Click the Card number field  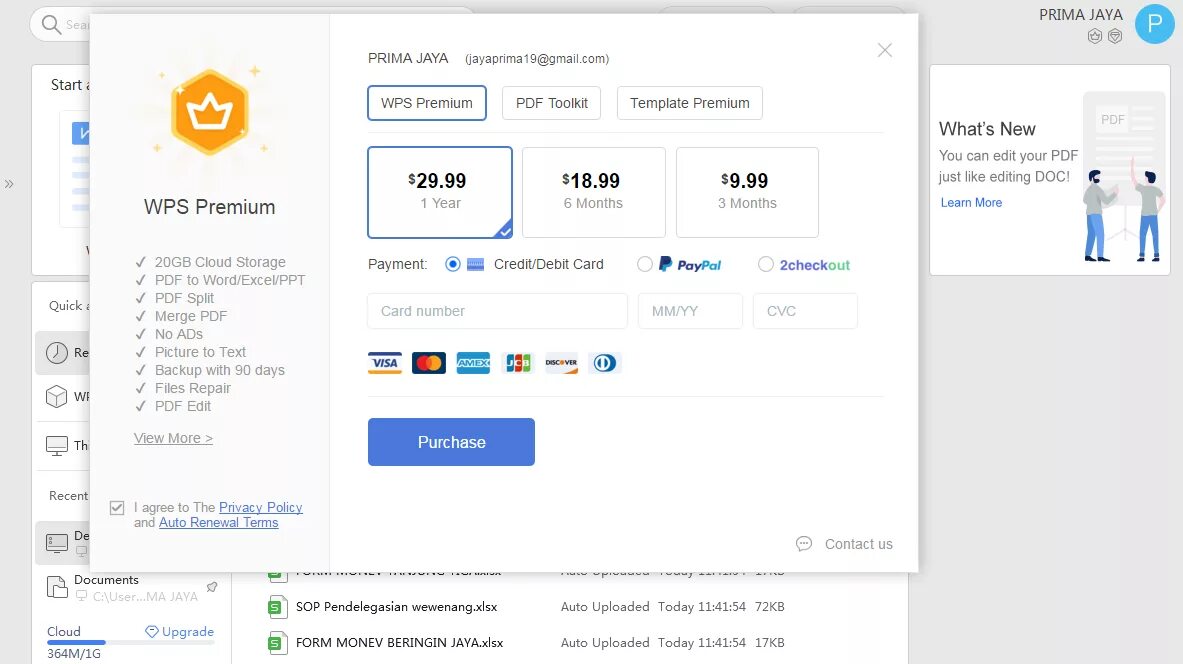tap(497, 311)
